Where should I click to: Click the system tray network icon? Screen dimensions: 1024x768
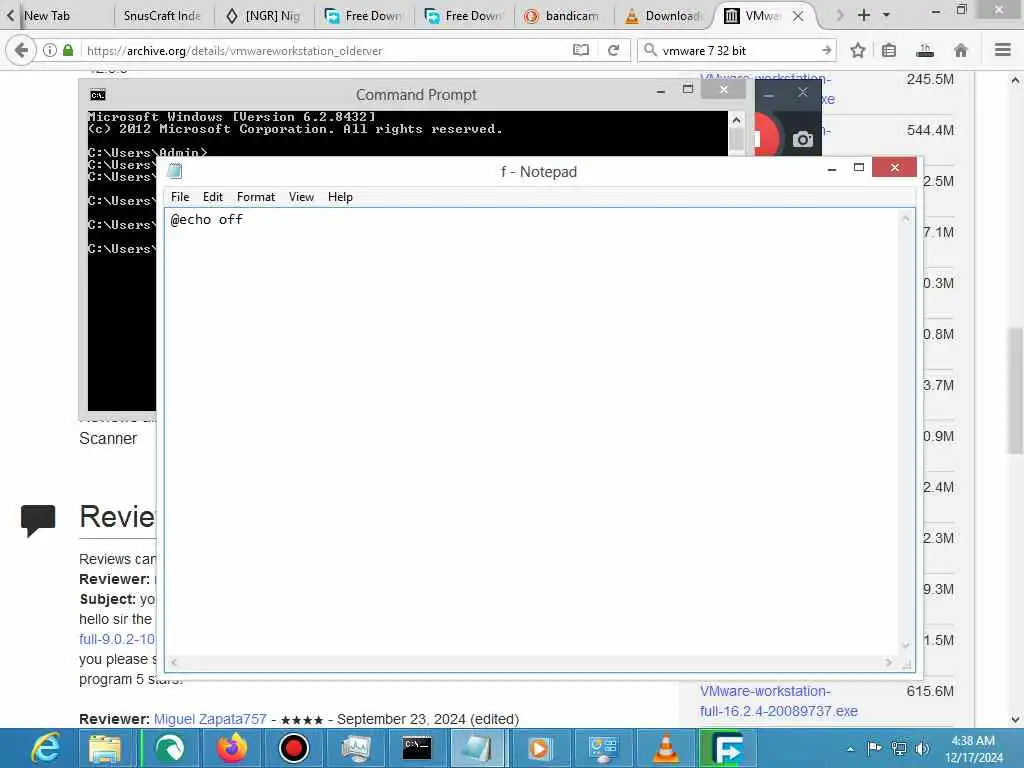click(899, 748)
